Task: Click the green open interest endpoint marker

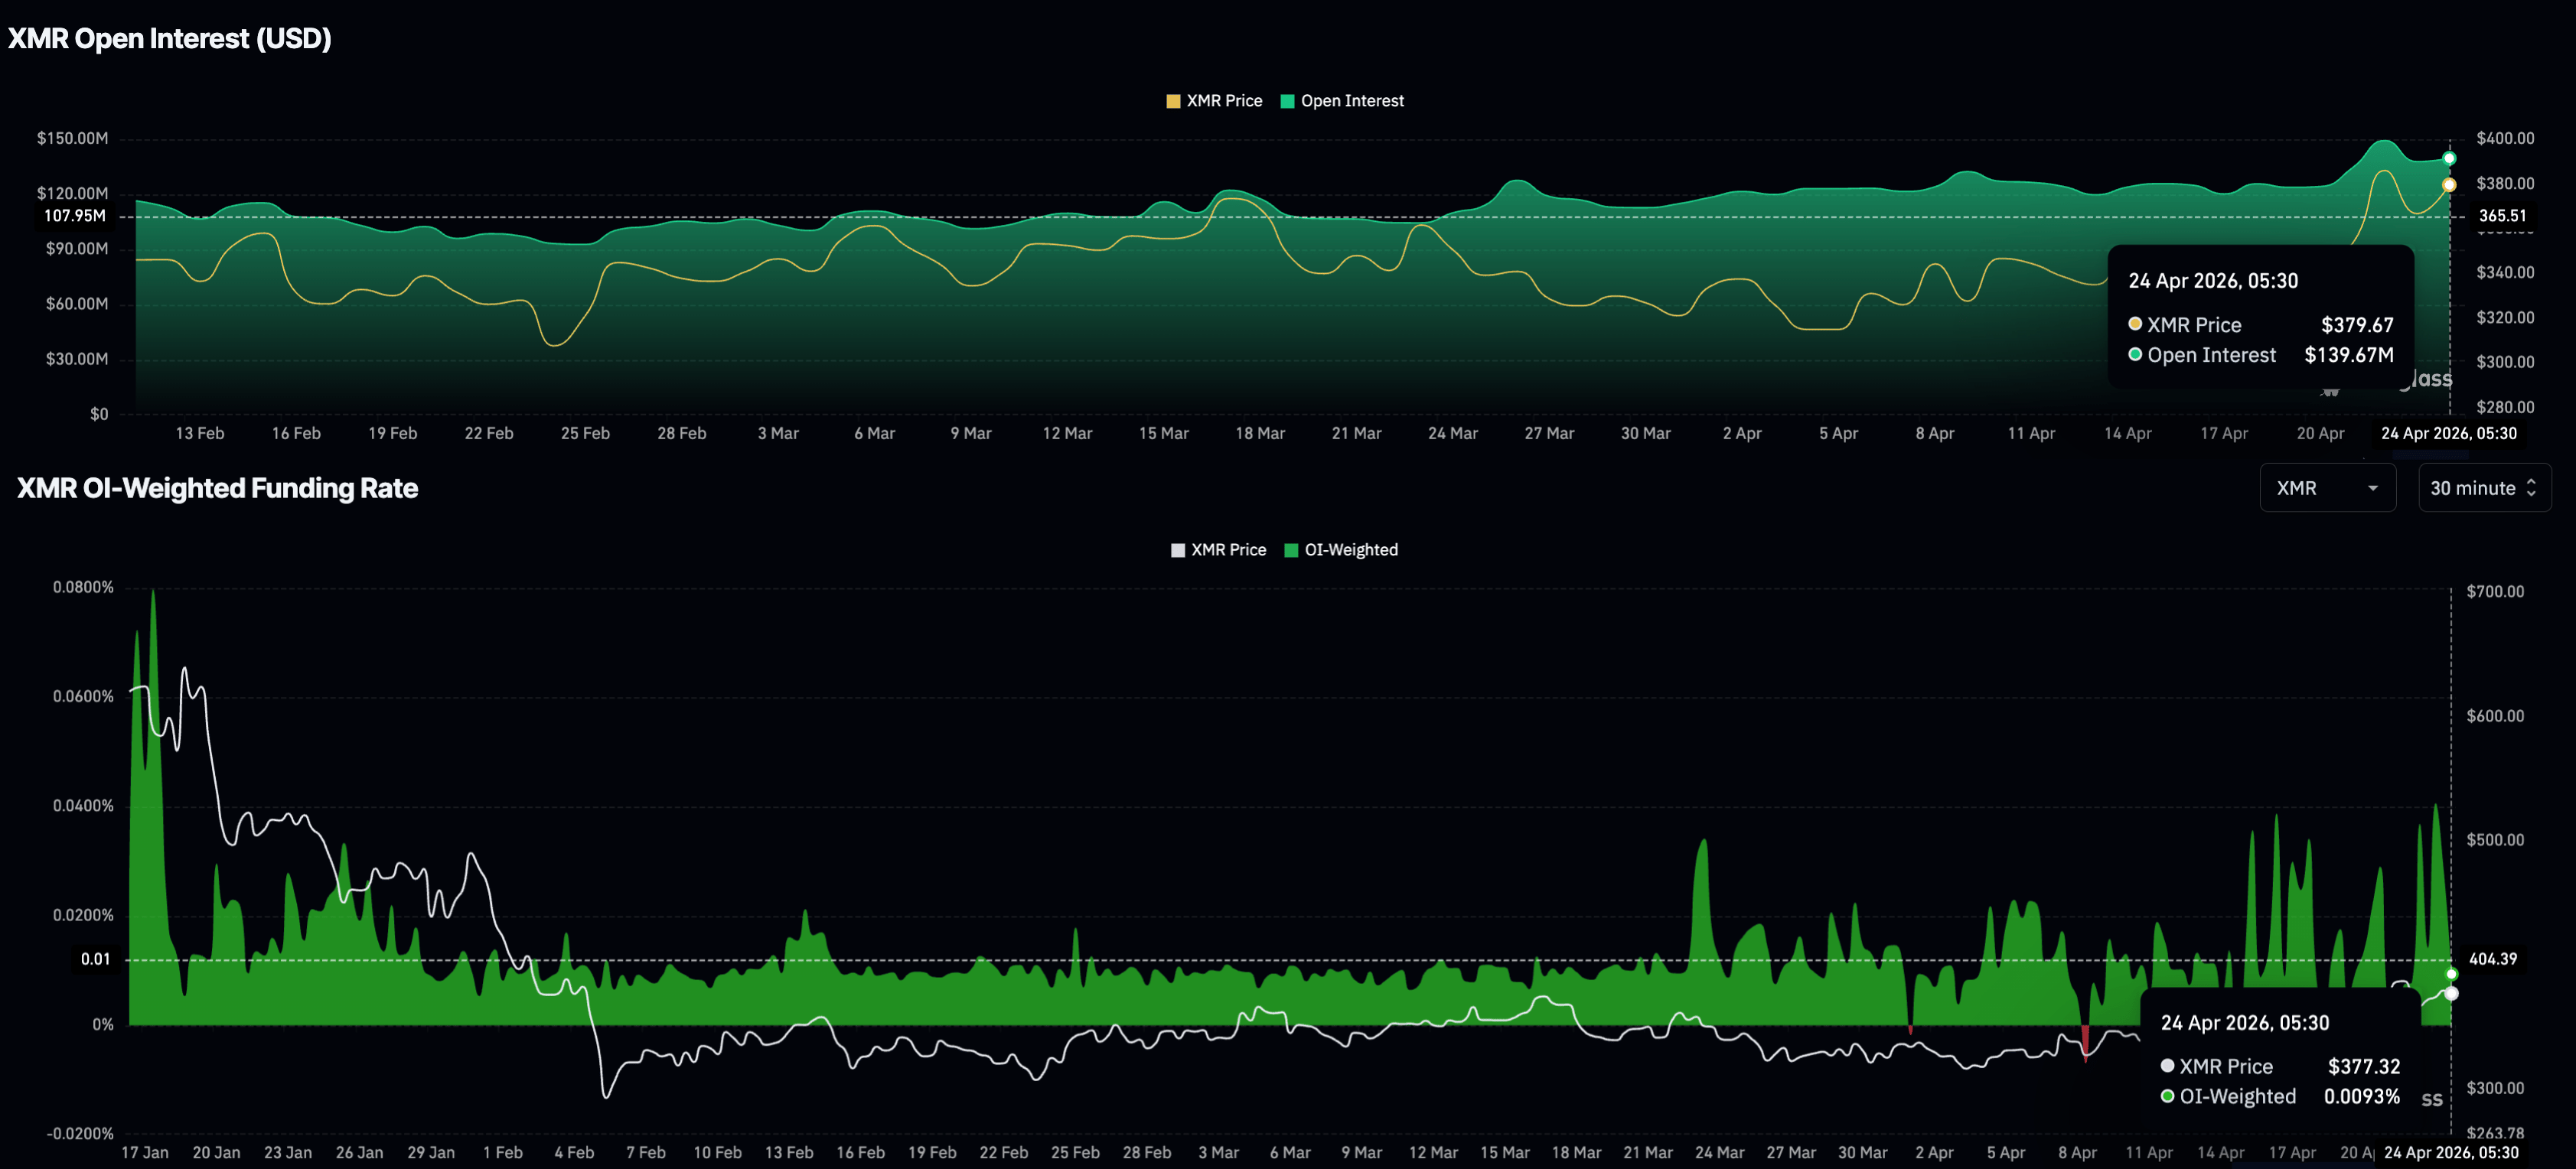Action: tap(2449, 158)
